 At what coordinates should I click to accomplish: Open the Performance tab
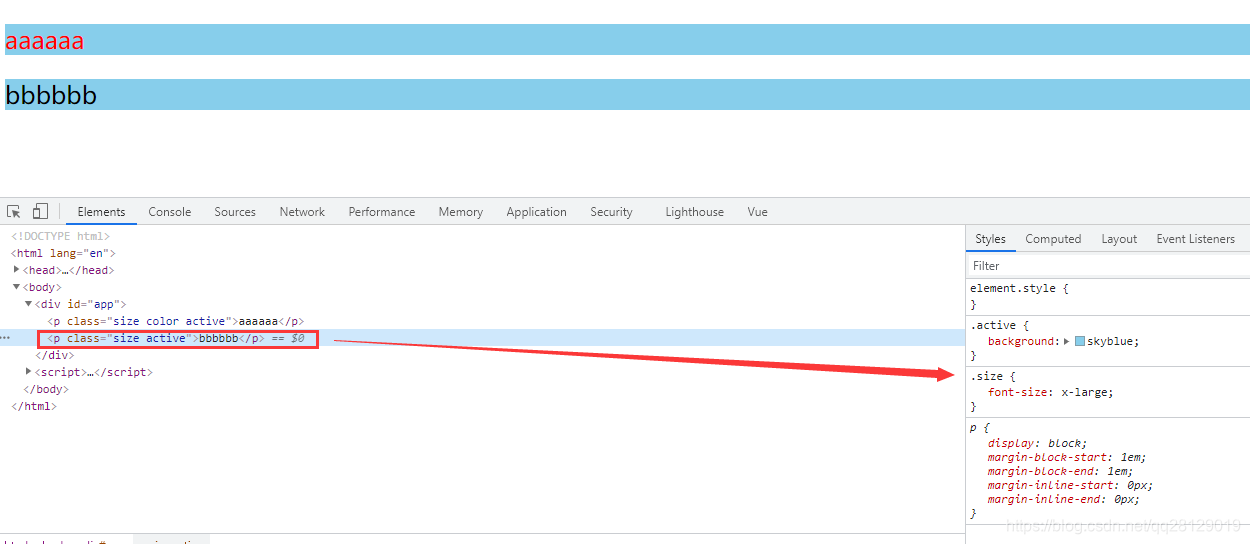pos(382,212)
